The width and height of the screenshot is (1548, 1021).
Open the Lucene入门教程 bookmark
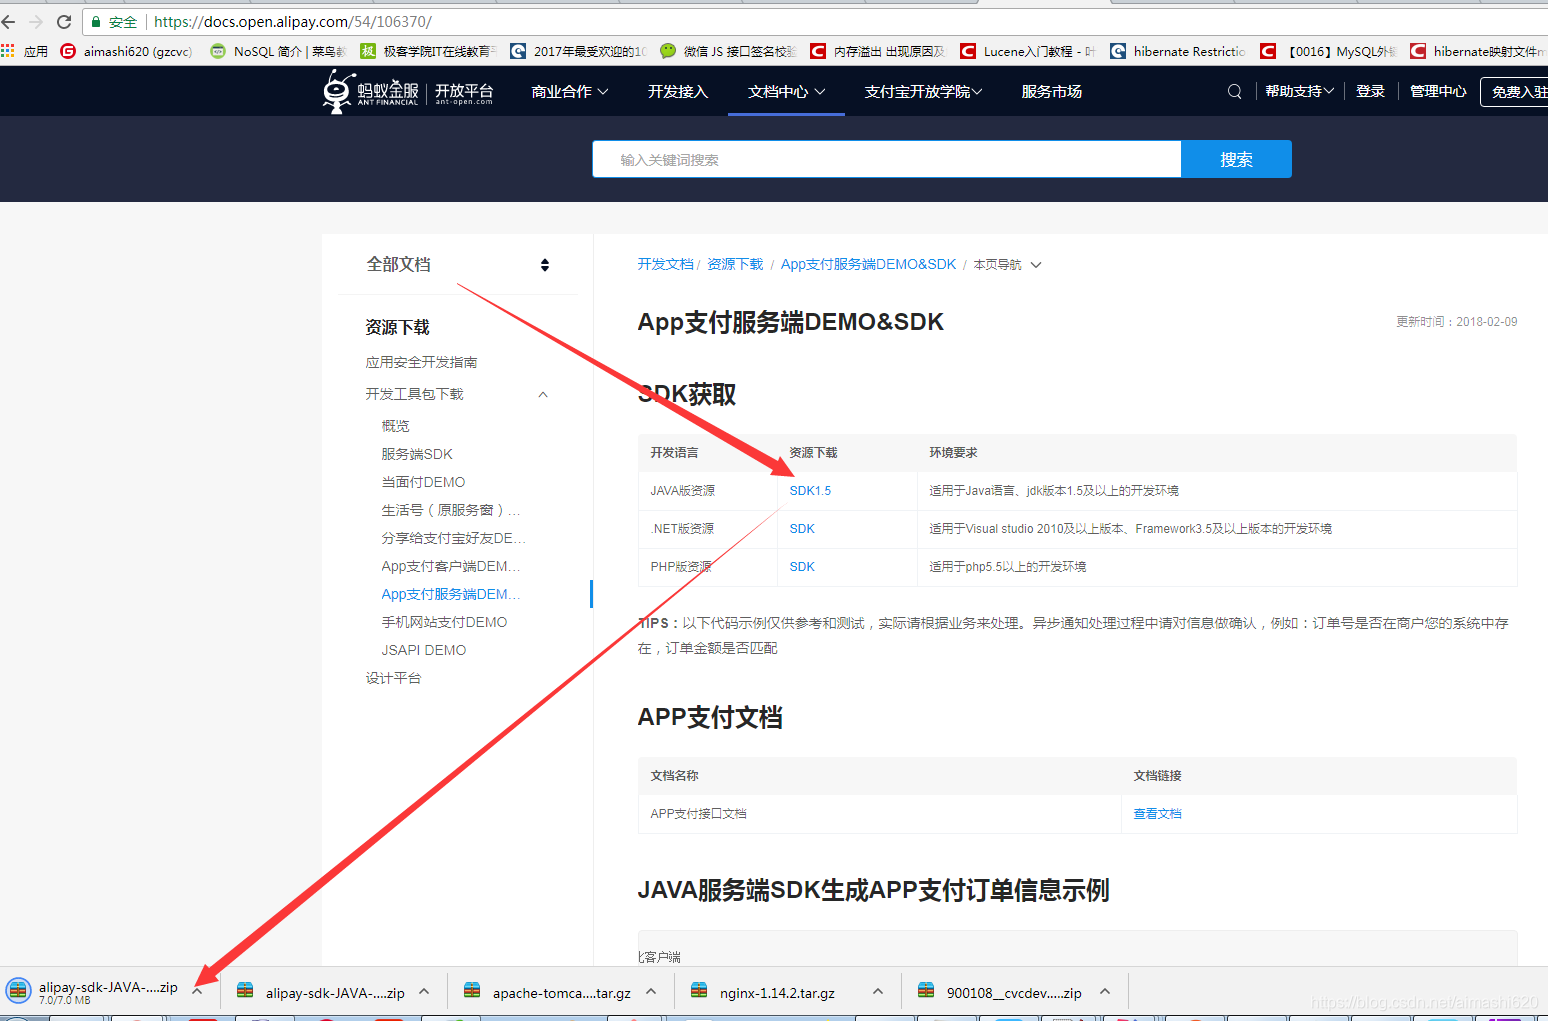click(x=1028, y=51)
